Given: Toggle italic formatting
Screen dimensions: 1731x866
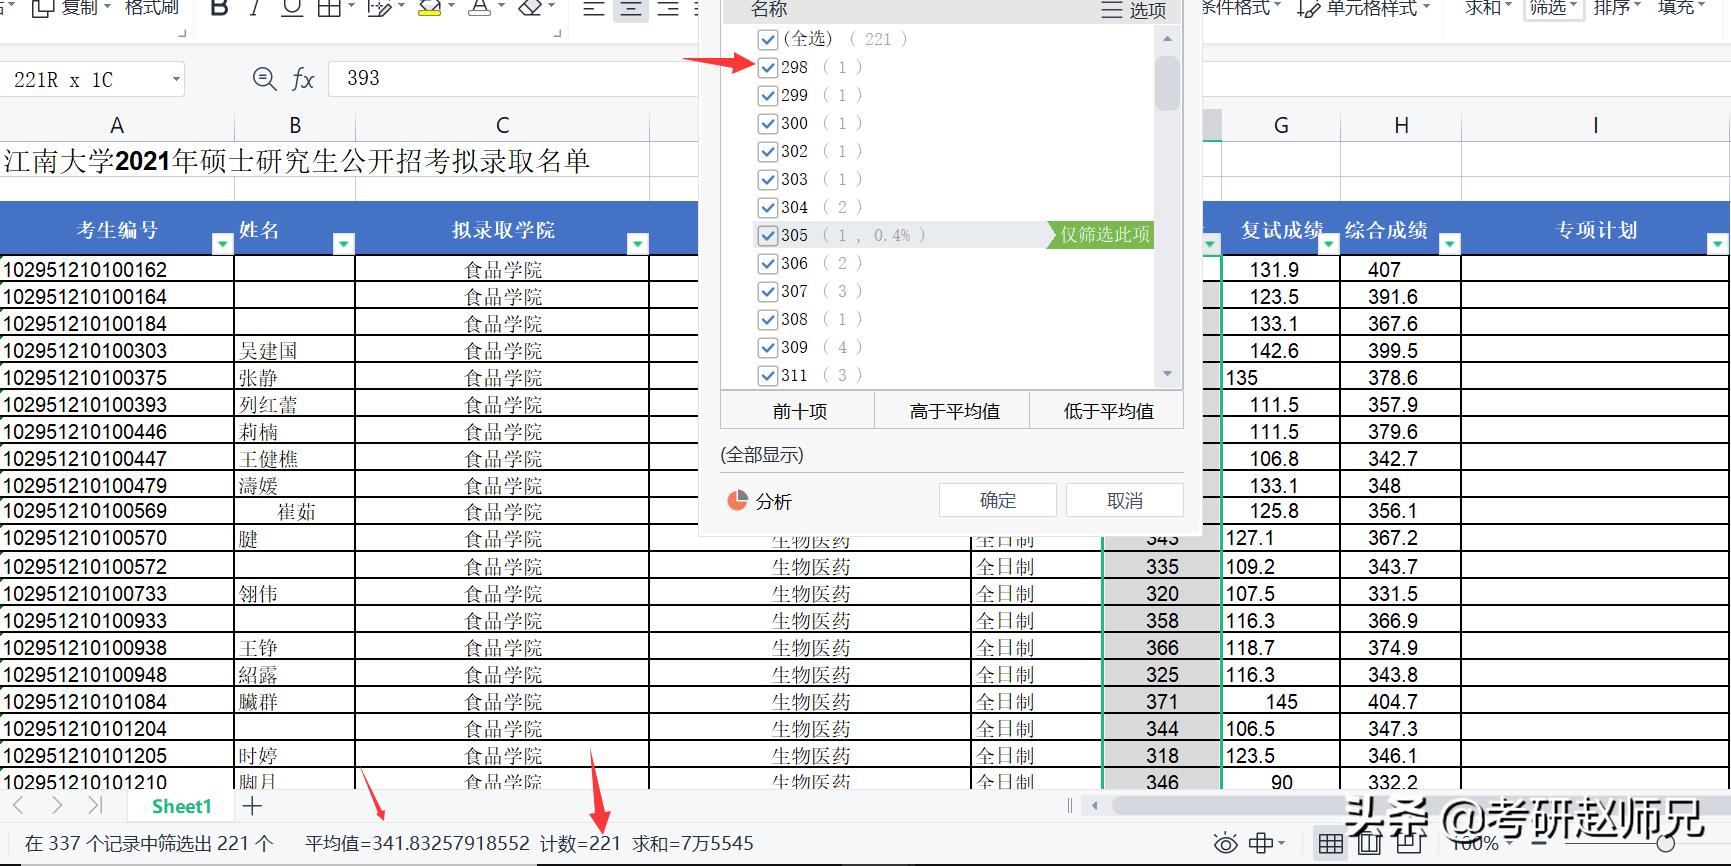Looking at the screenshot, I should 255,8.
